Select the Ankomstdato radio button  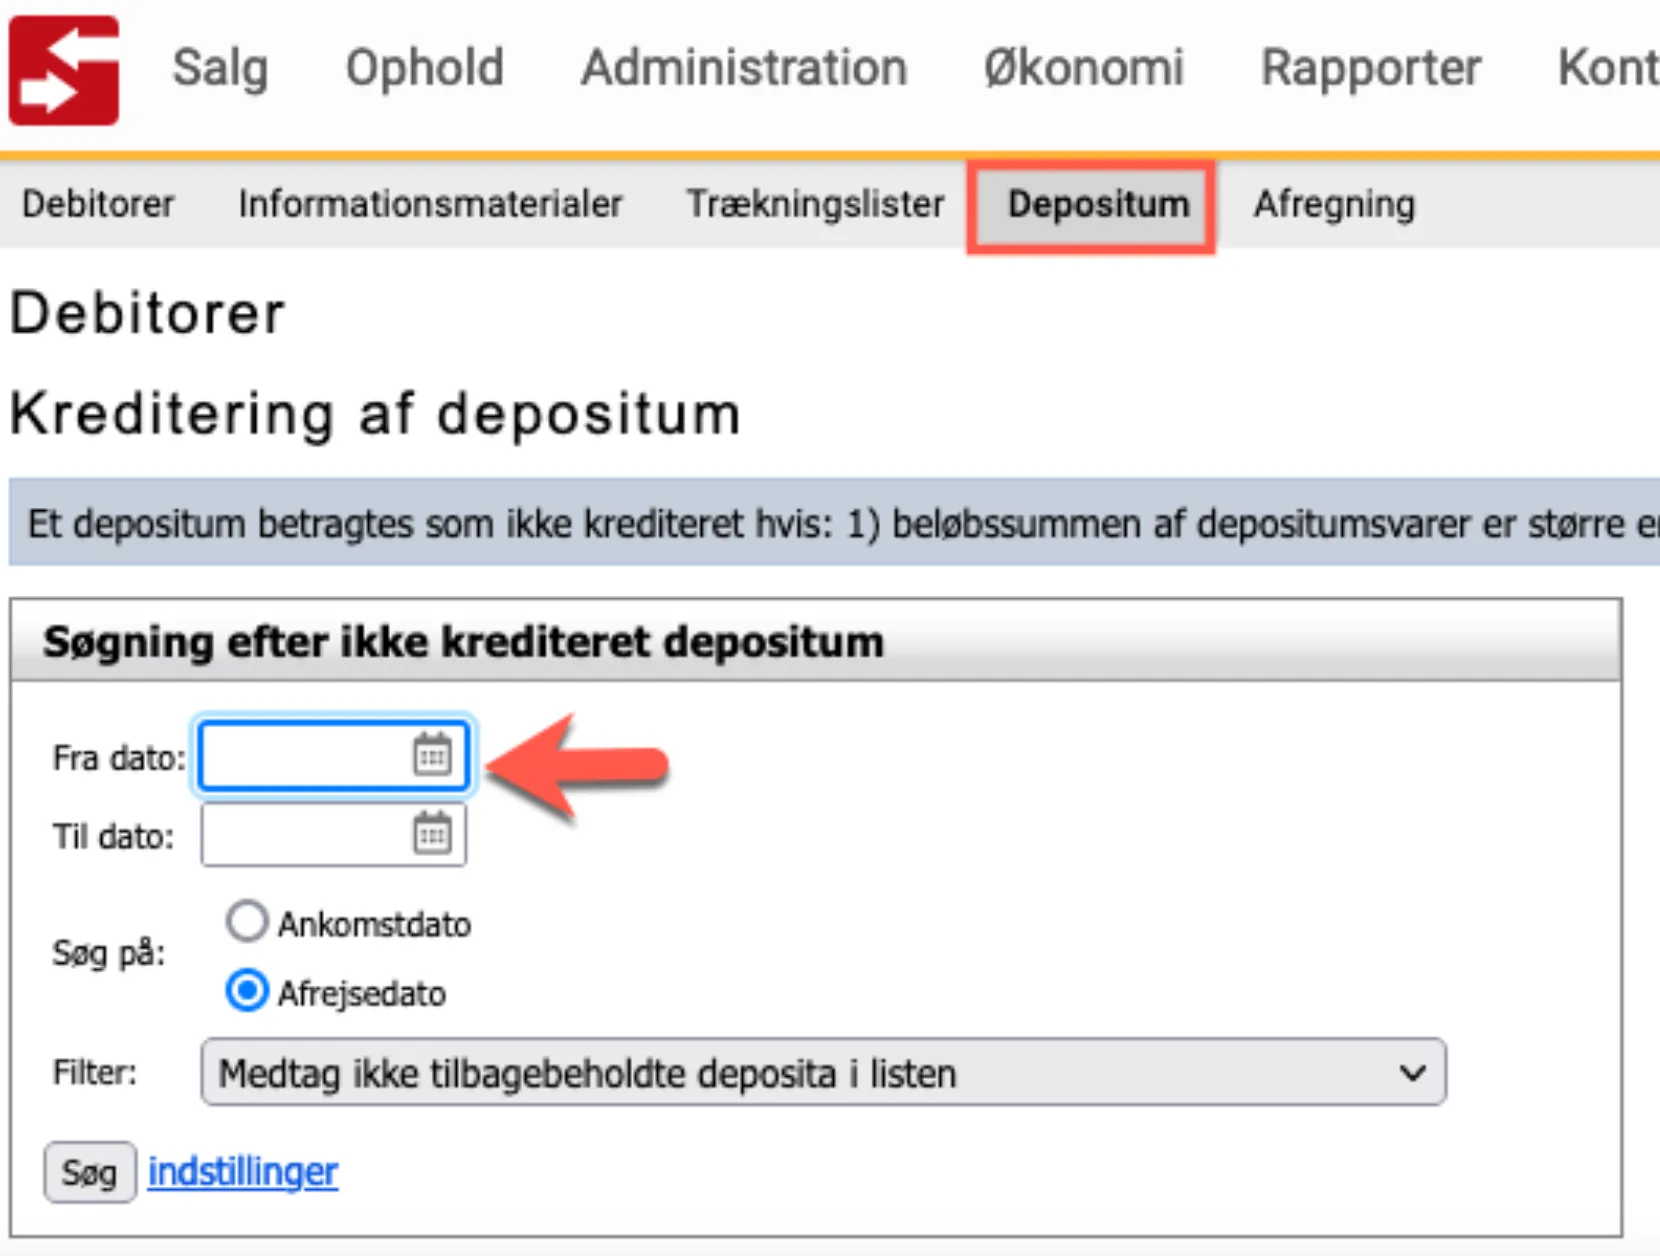246,922
